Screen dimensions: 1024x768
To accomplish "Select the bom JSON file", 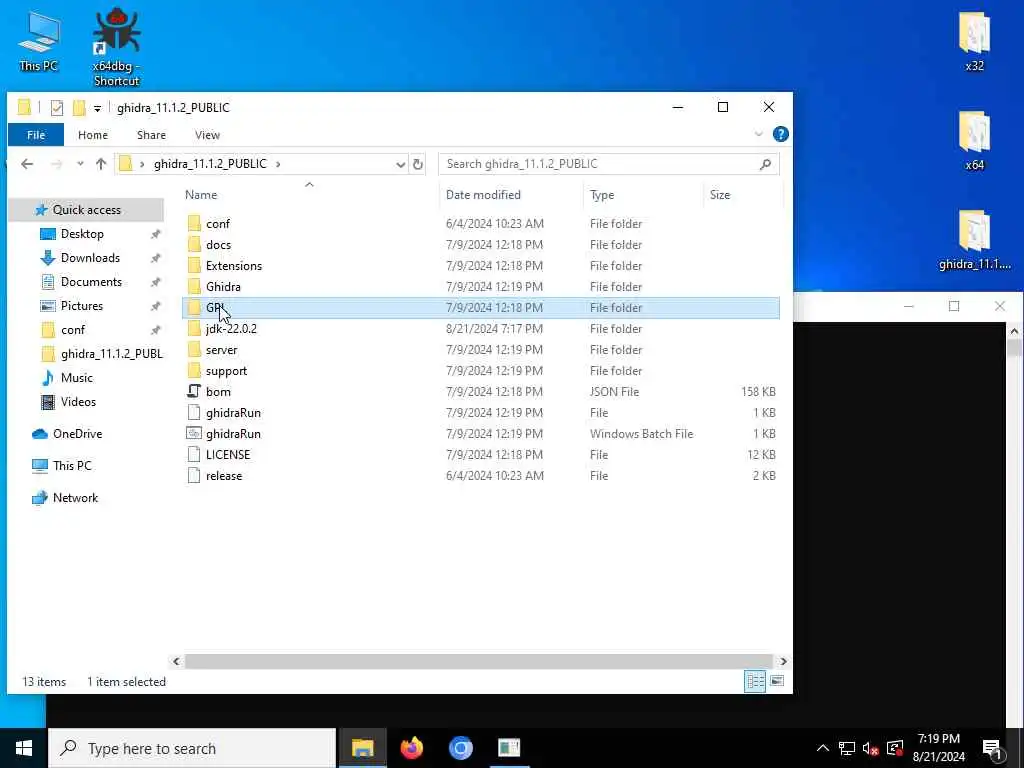I will (x=481, y=392).
